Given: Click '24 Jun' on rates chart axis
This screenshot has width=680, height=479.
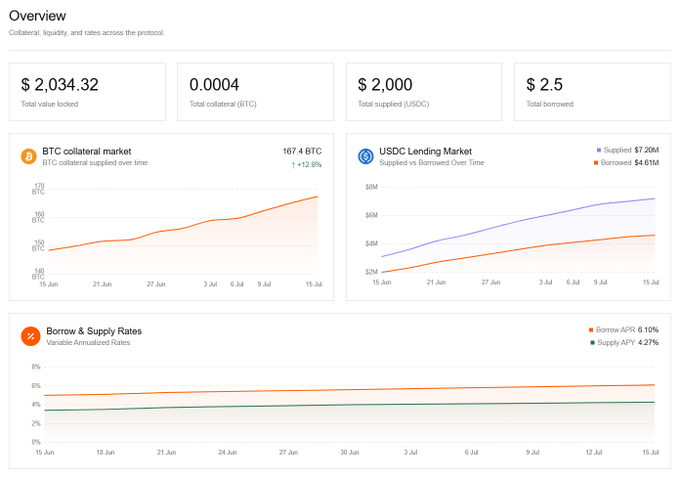Looking at the screenshot, I should click(227, 452).
